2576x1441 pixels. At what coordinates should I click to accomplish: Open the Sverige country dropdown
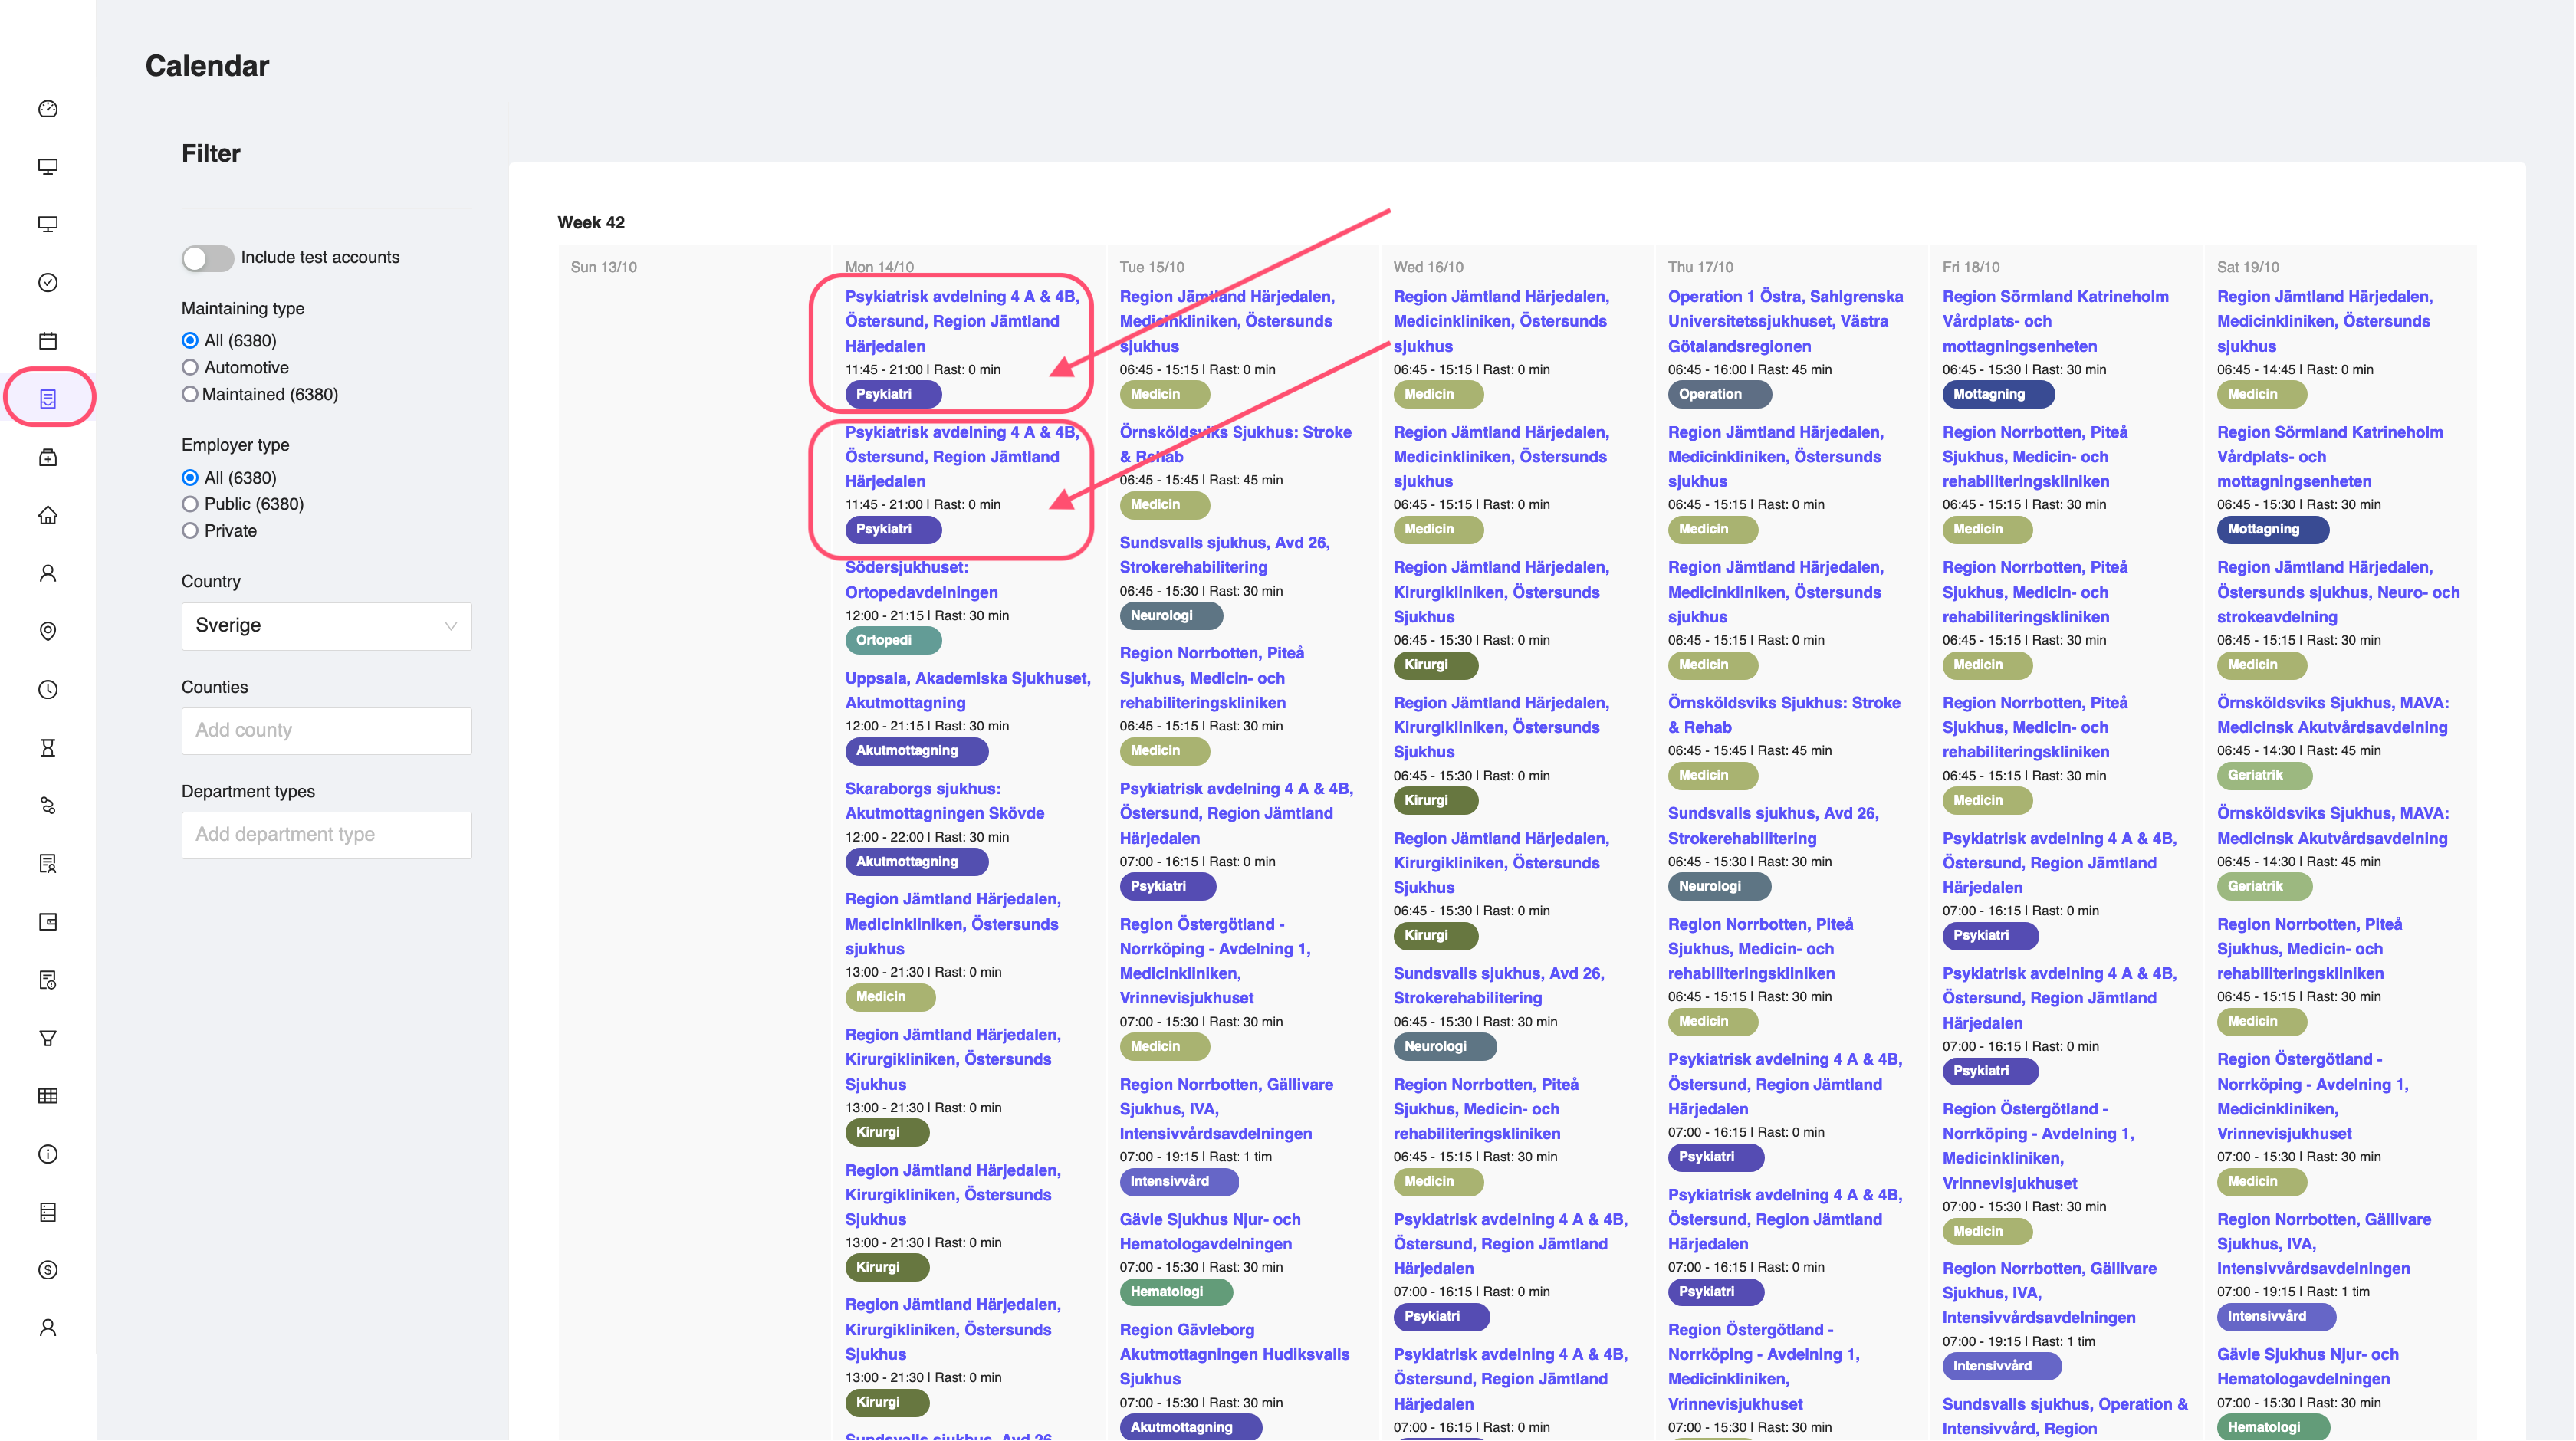coord(326,626)
